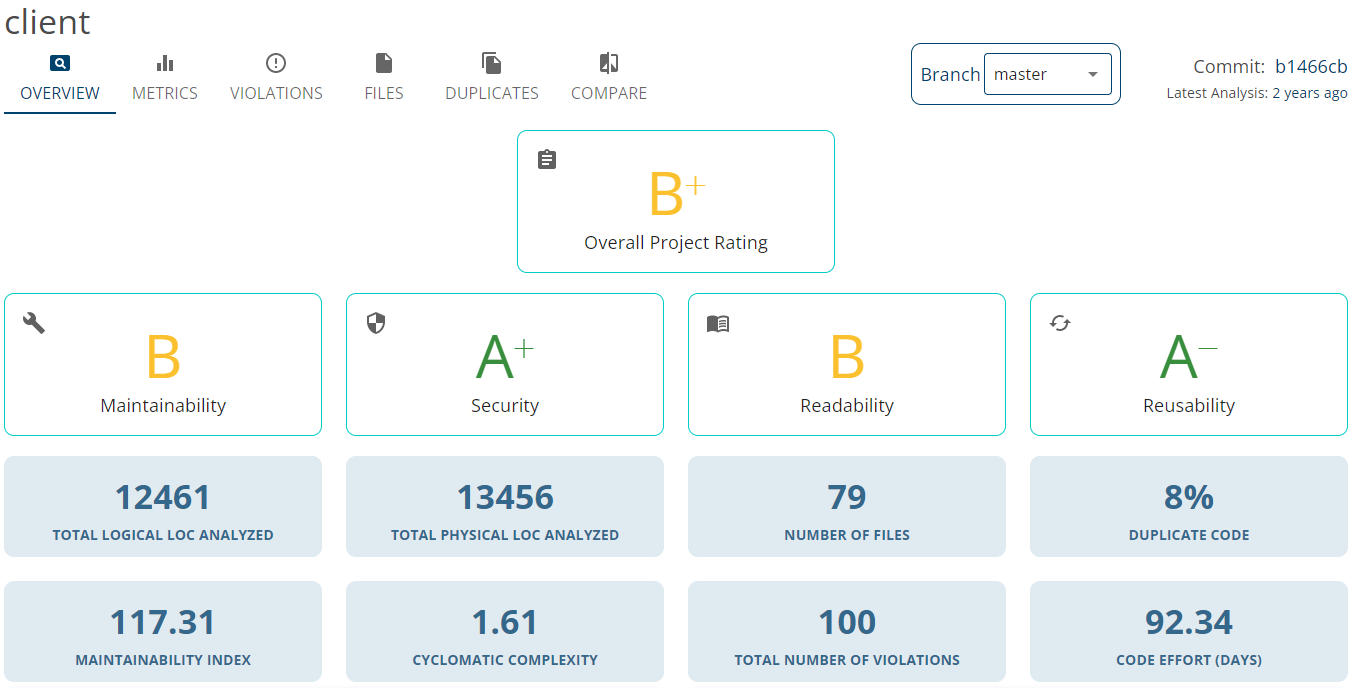Click the book icon in Readability card
The image size is (1353, 688).
718,323
